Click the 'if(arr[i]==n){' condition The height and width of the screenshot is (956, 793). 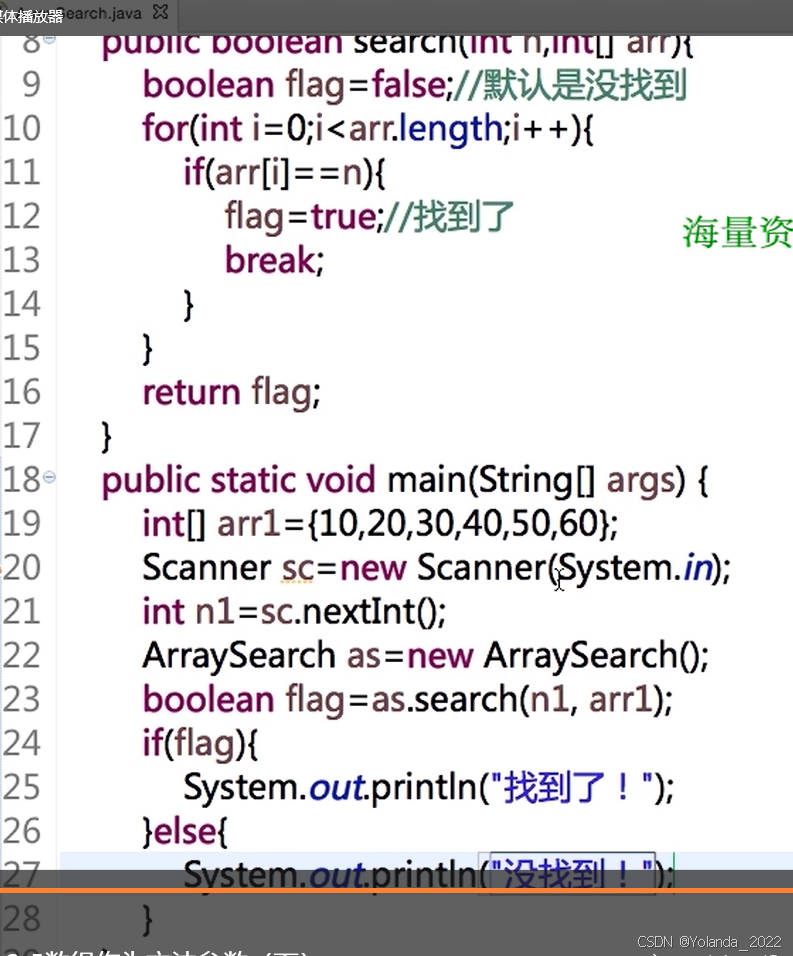(x=284, y=173)
